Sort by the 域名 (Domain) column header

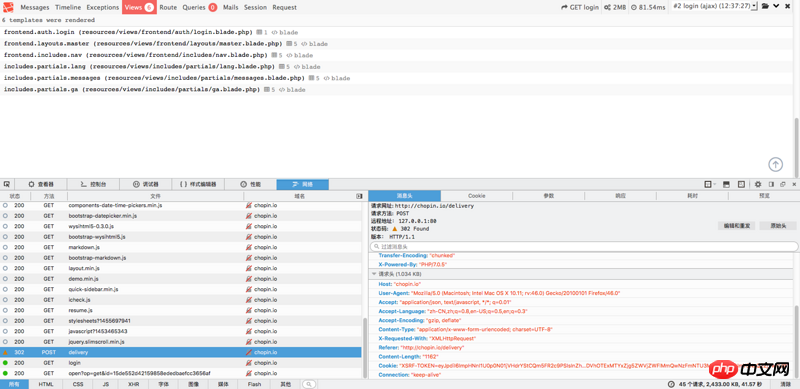point(299,196)
